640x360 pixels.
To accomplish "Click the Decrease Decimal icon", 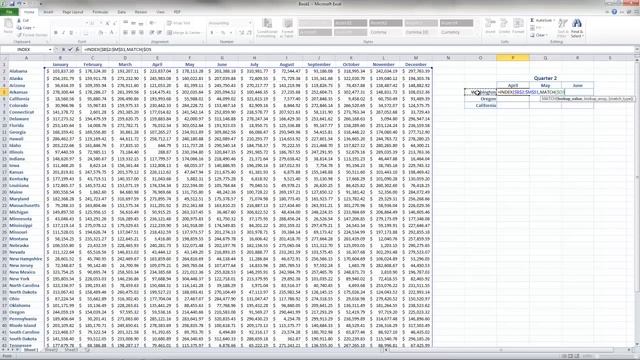I will coord(249,33).
